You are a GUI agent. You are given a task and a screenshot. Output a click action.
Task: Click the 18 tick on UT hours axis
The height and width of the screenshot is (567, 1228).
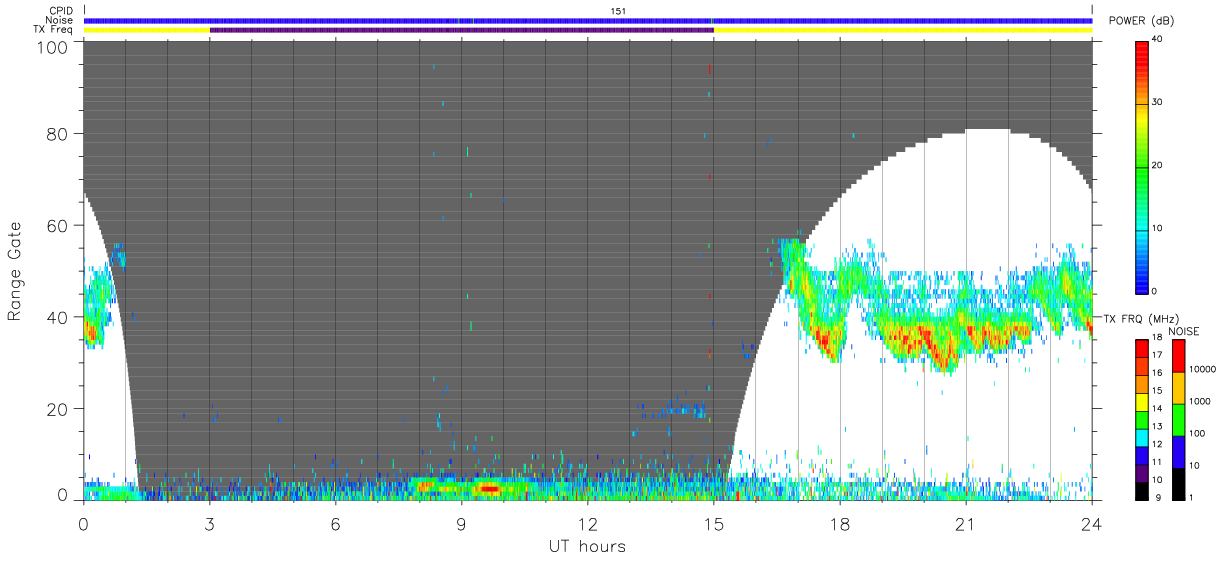[839, 523]
